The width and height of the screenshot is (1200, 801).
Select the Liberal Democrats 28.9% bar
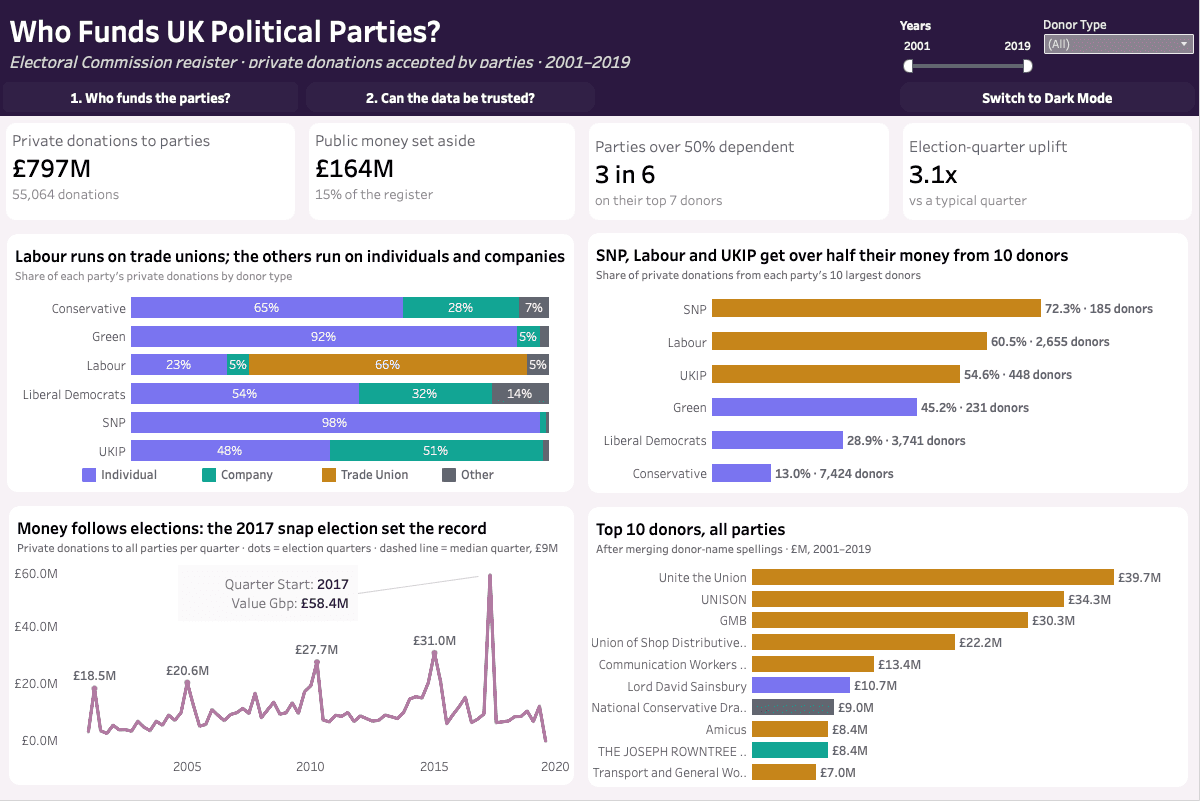click(x=777, y=440)
